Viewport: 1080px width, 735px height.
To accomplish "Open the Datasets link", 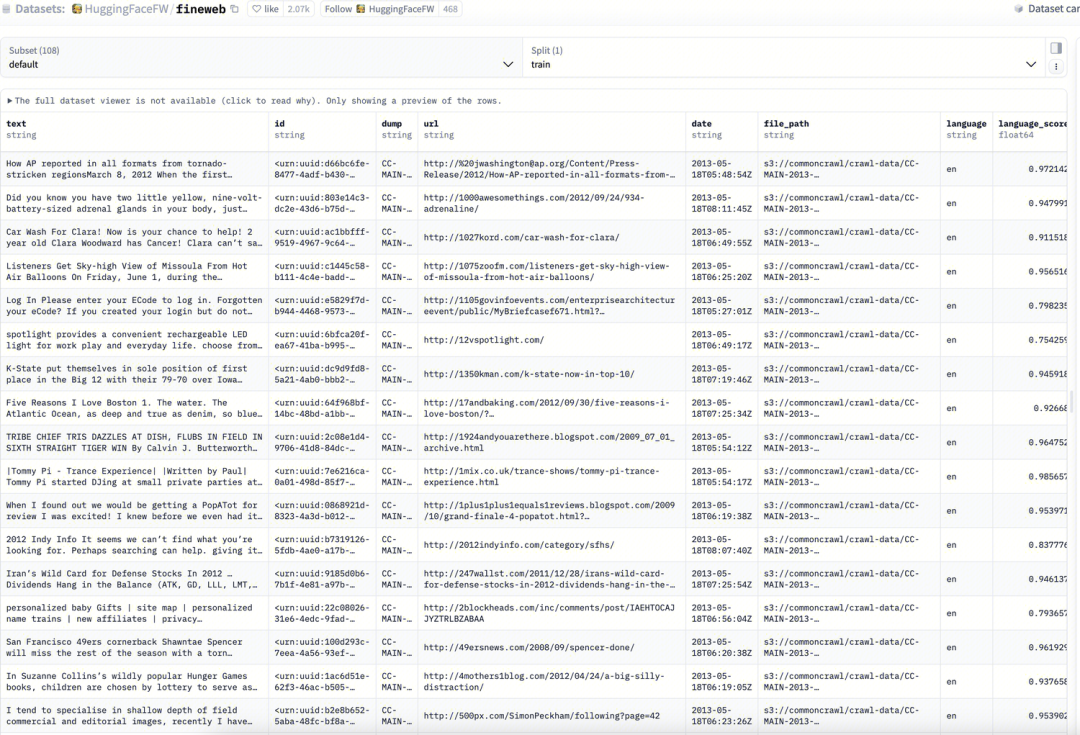I will point(40,9).
